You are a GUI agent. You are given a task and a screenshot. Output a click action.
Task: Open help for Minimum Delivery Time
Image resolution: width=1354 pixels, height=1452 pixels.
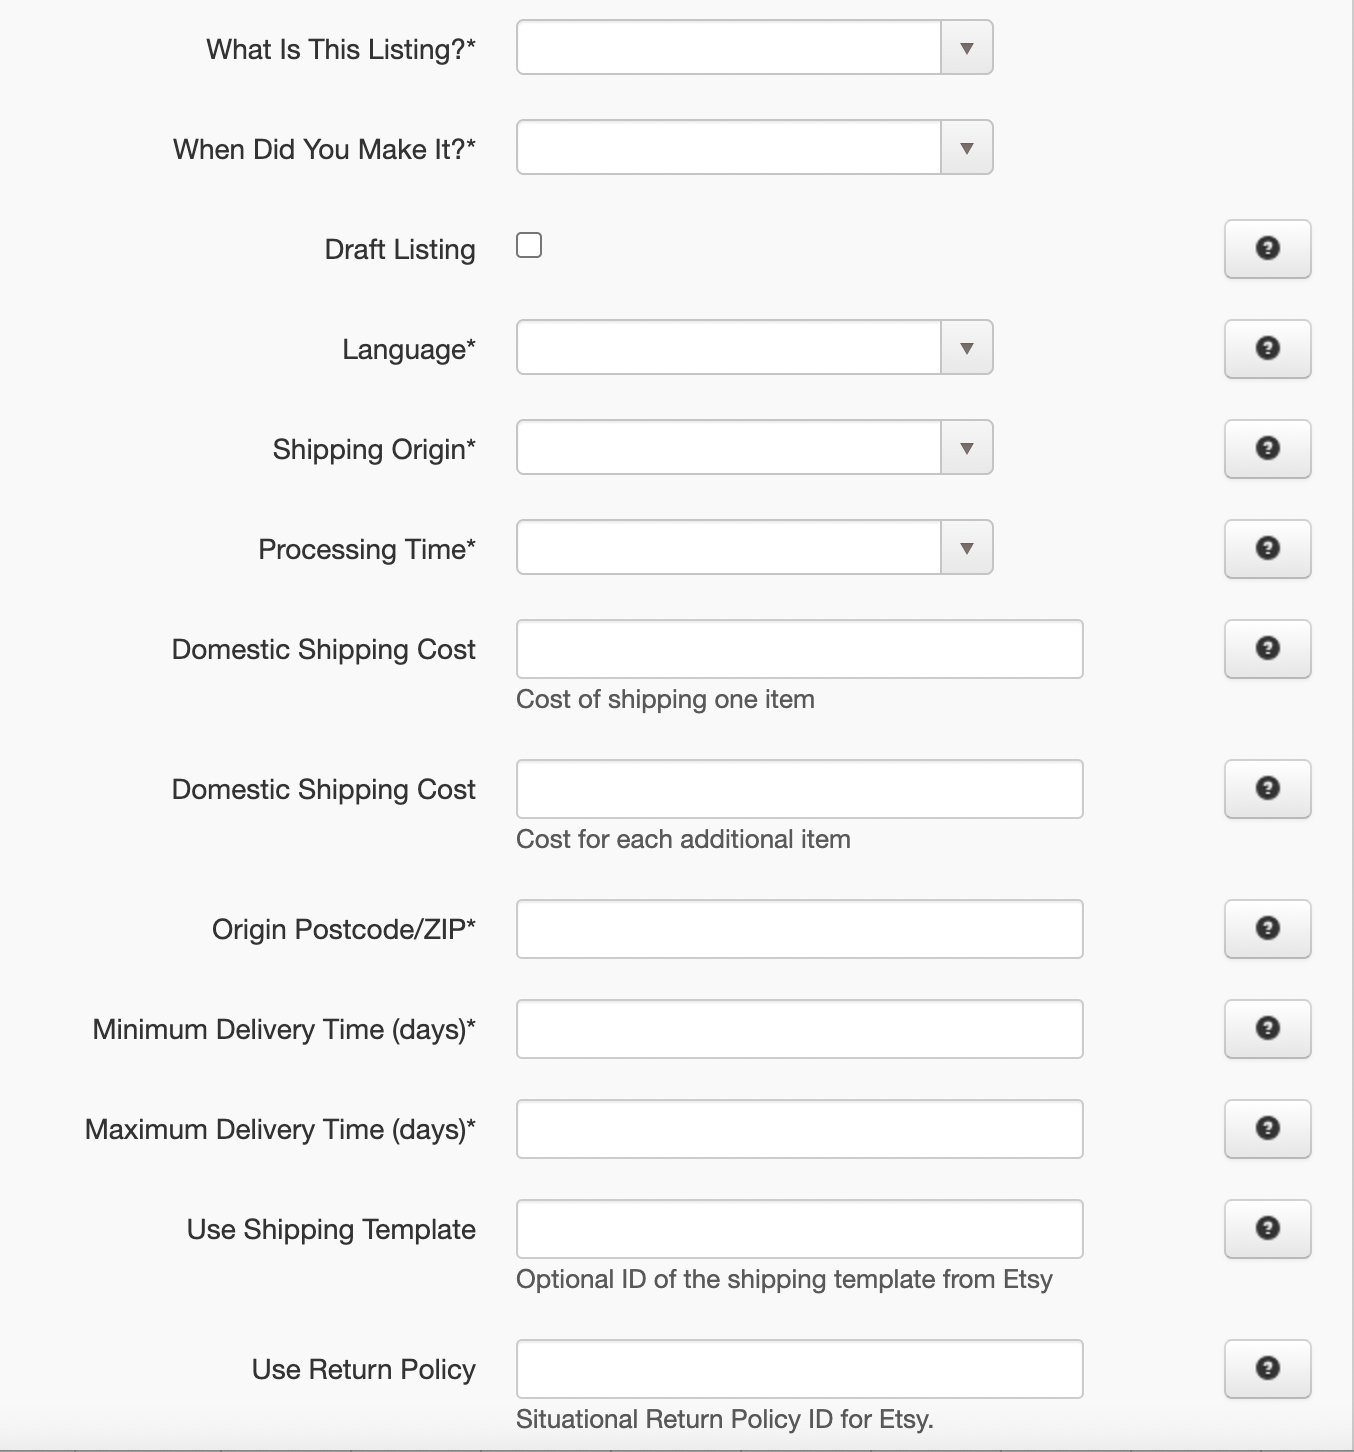point(1267,1029)
